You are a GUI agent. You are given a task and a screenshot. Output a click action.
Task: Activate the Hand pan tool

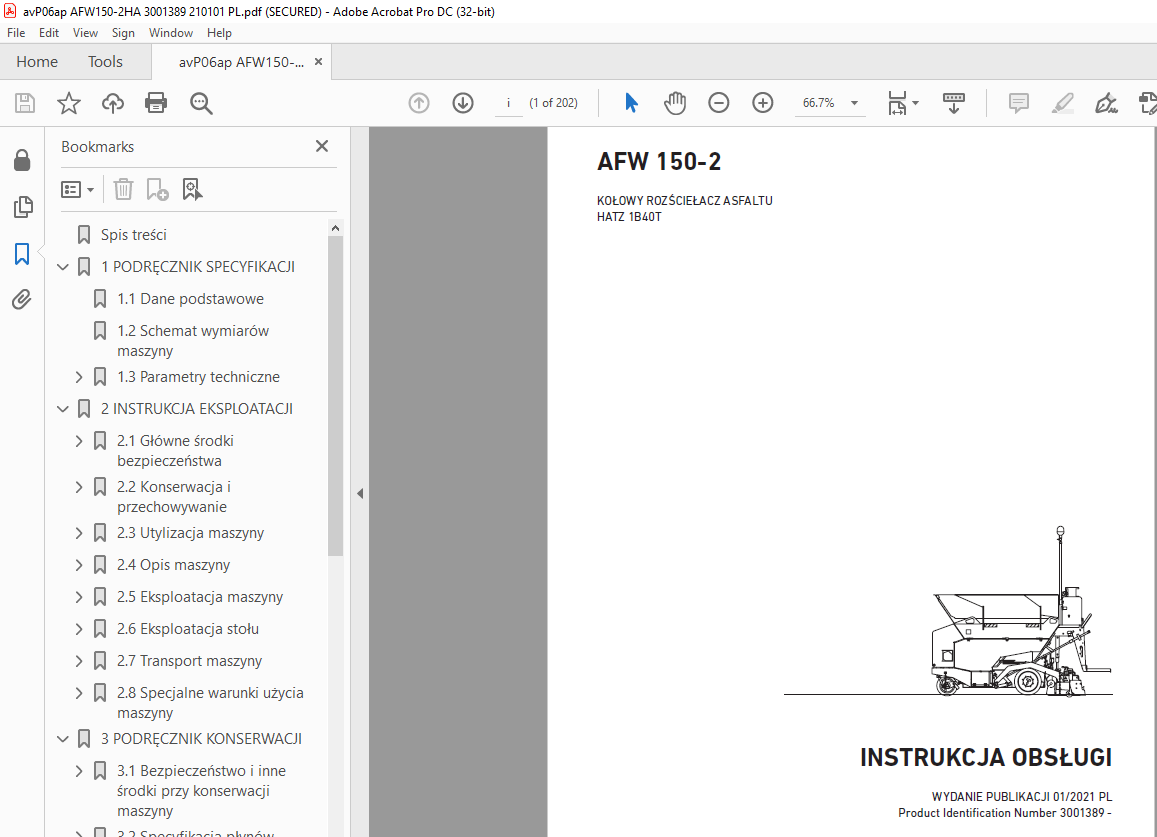[674, 103]
